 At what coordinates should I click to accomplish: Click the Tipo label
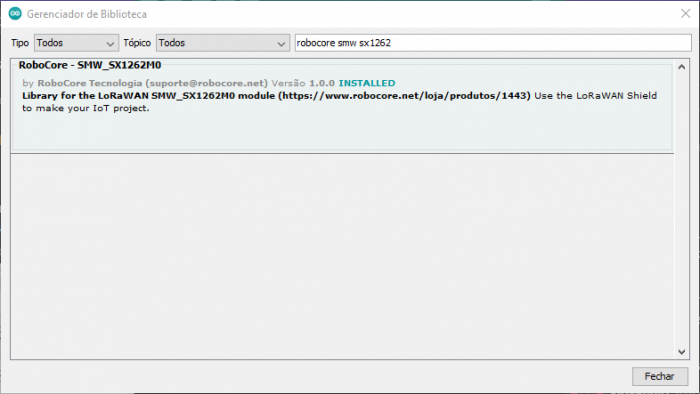pos(20,43)
